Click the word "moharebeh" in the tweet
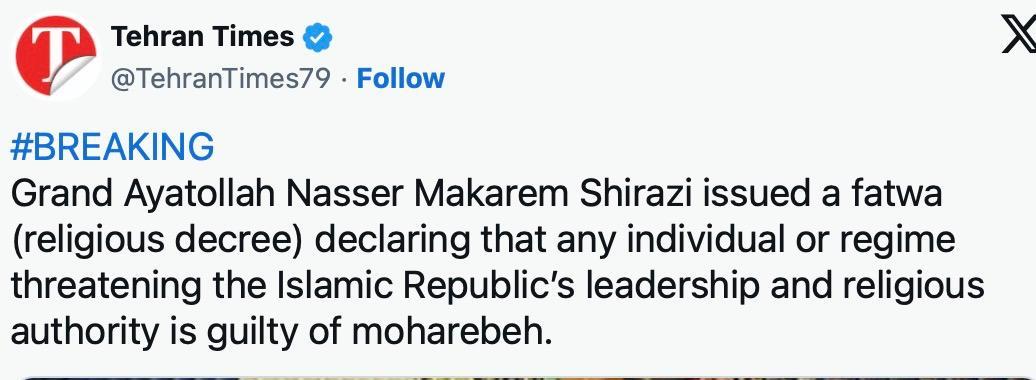 click(x=451, y=332)
